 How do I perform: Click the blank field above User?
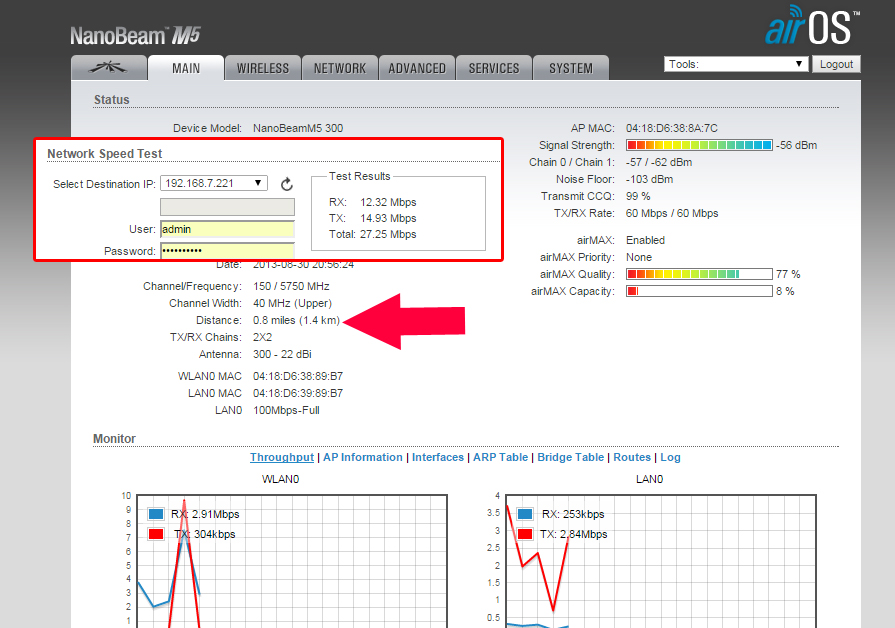pyautogui.click(x=227, y=207)
